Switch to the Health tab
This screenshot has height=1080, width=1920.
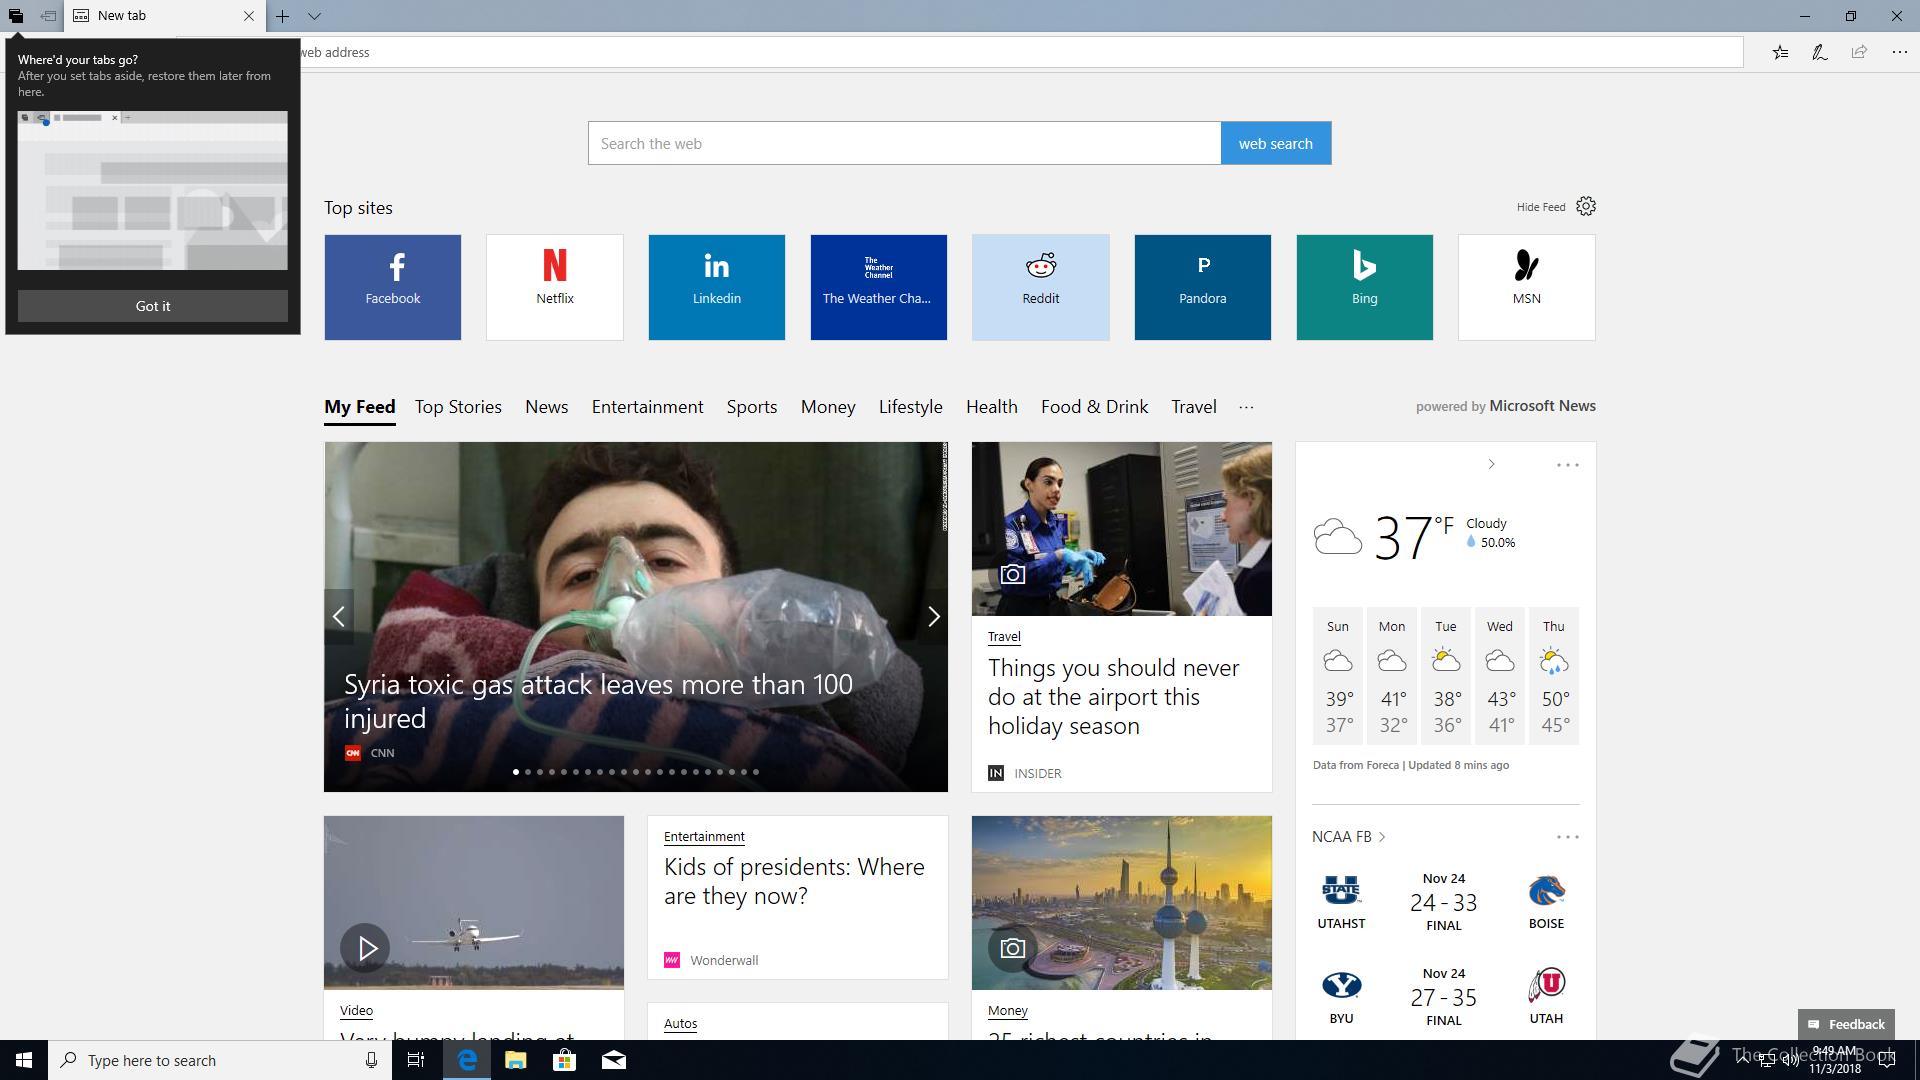(992, 407)
